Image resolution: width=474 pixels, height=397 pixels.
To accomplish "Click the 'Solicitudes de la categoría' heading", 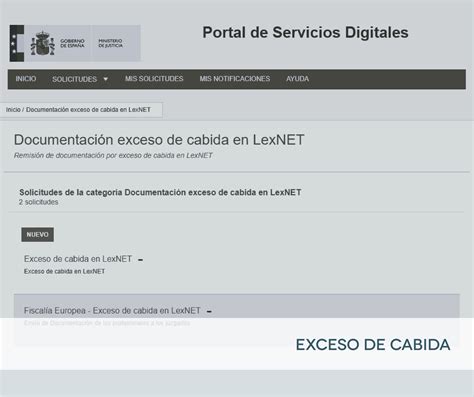I will tap(160, 192).
